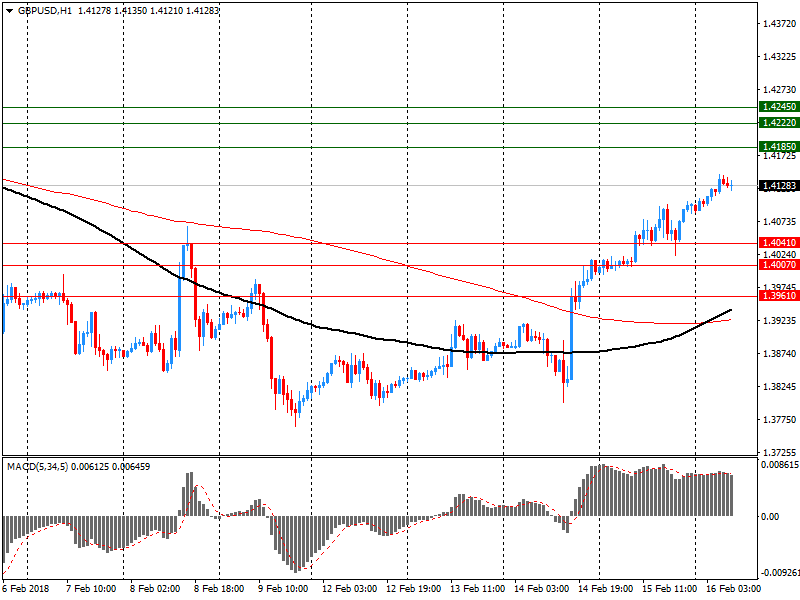Click the 1.40410 red support level label

pyautogui.click(x=779, y=243)
